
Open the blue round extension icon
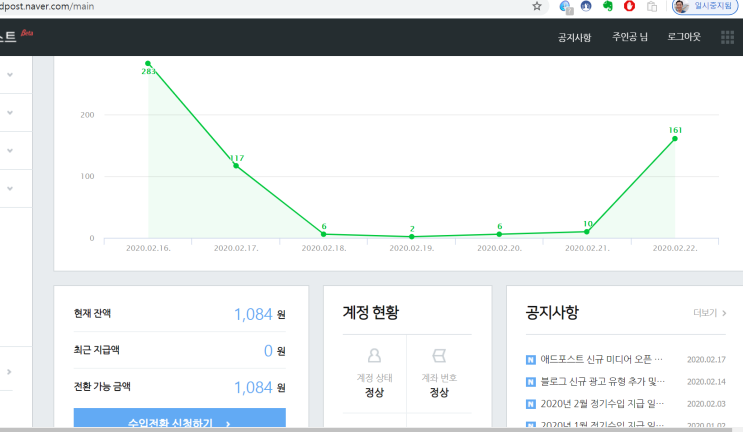[586, 6]
